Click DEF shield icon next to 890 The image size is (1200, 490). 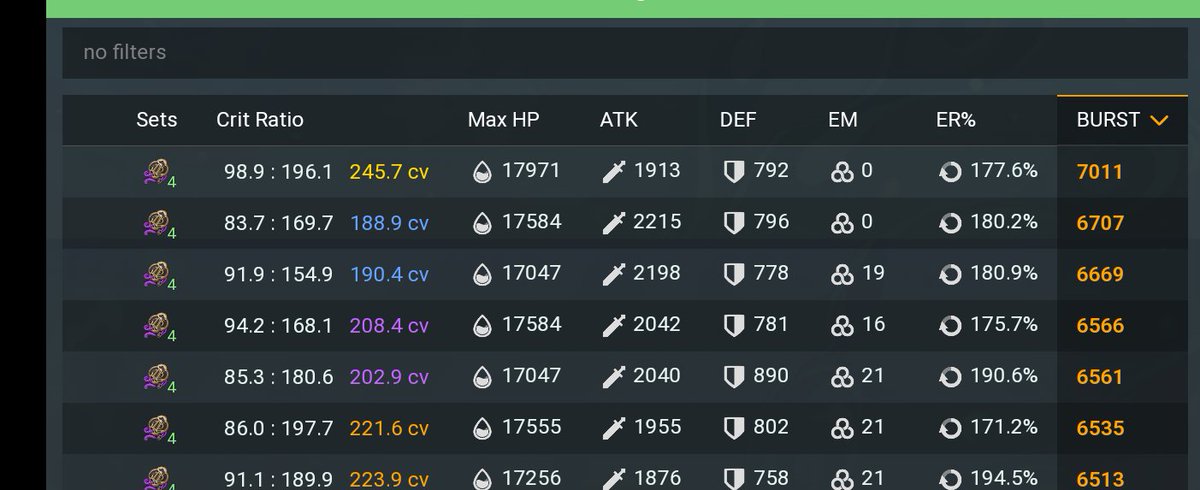tap(734, 377)
